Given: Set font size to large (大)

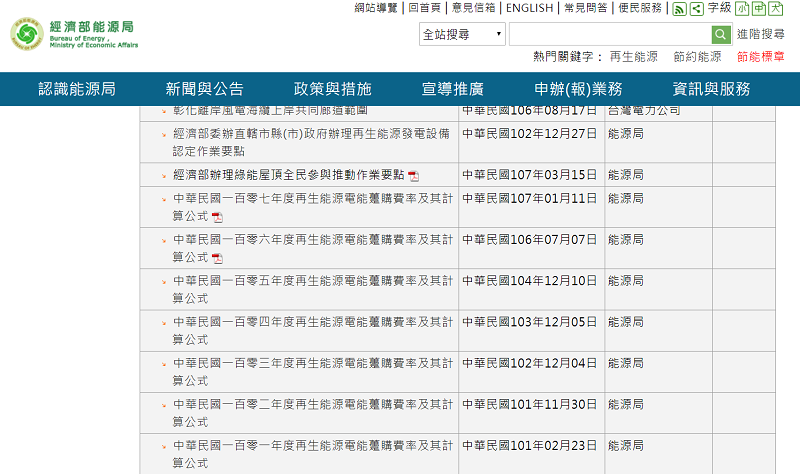Looking at the screenshot, I should point(776,9).
